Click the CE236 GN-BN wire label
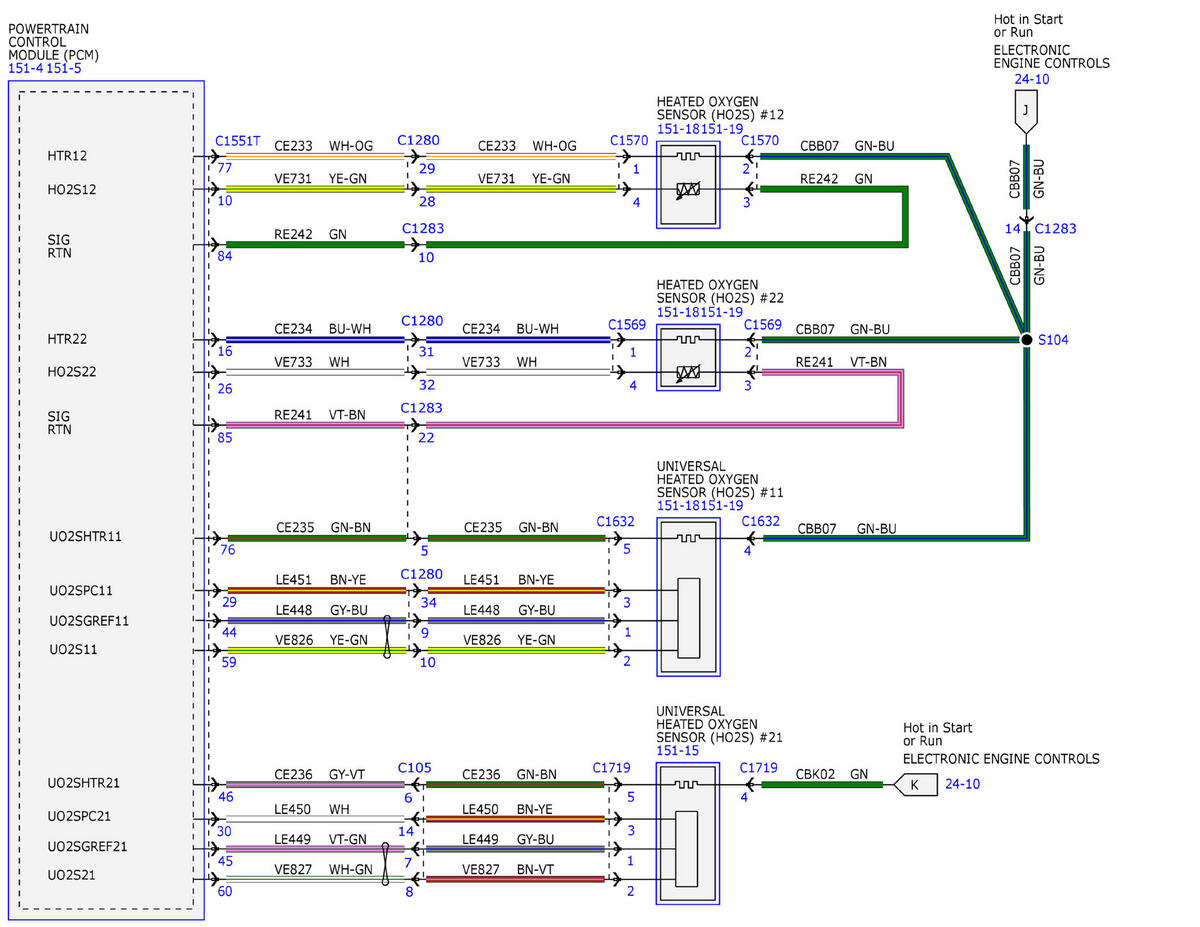This screenshot has width=1200, height=927. click(511, 774)
